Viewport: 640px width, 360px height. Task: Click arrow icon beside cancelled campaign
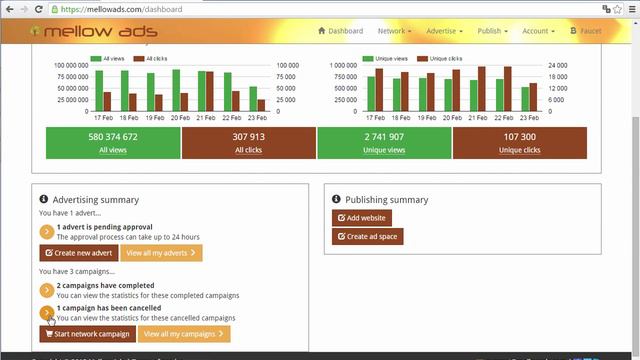[47, 313]
